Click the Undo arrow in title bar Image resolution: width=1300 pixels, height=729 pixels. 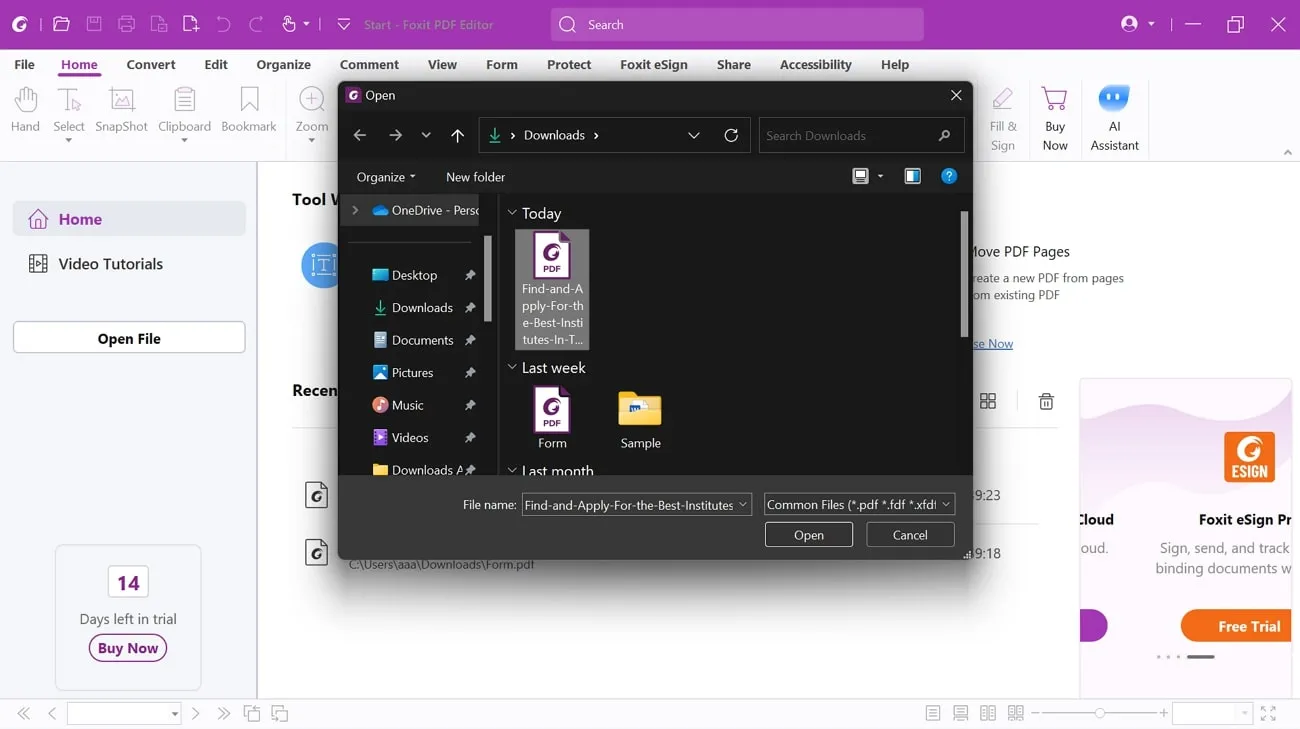coord(223,24)
